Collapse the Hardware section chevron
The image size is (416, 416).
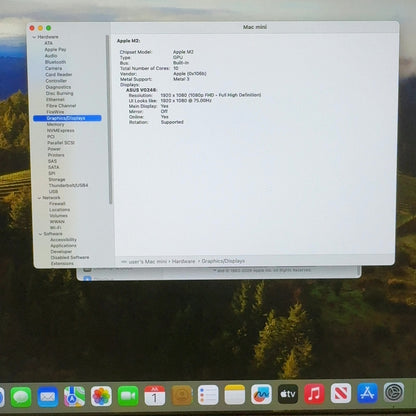click(x=34, y=37)
